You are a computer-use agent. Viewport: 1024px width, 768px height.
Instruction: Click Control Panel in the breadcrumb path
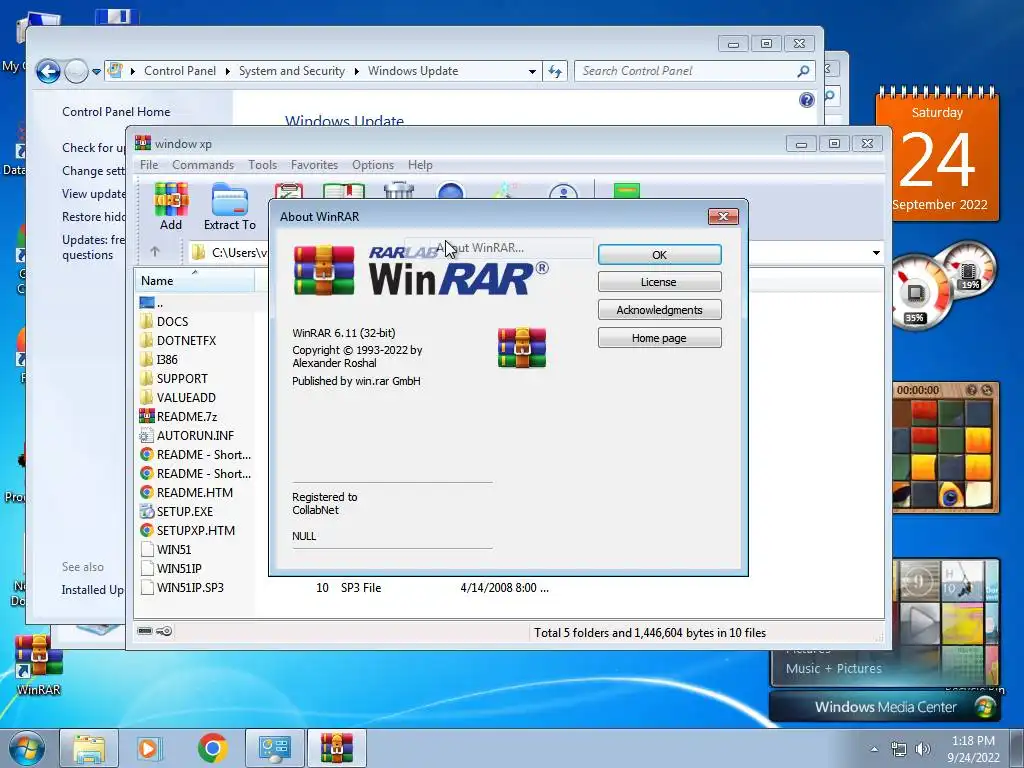tap(180, 71)
